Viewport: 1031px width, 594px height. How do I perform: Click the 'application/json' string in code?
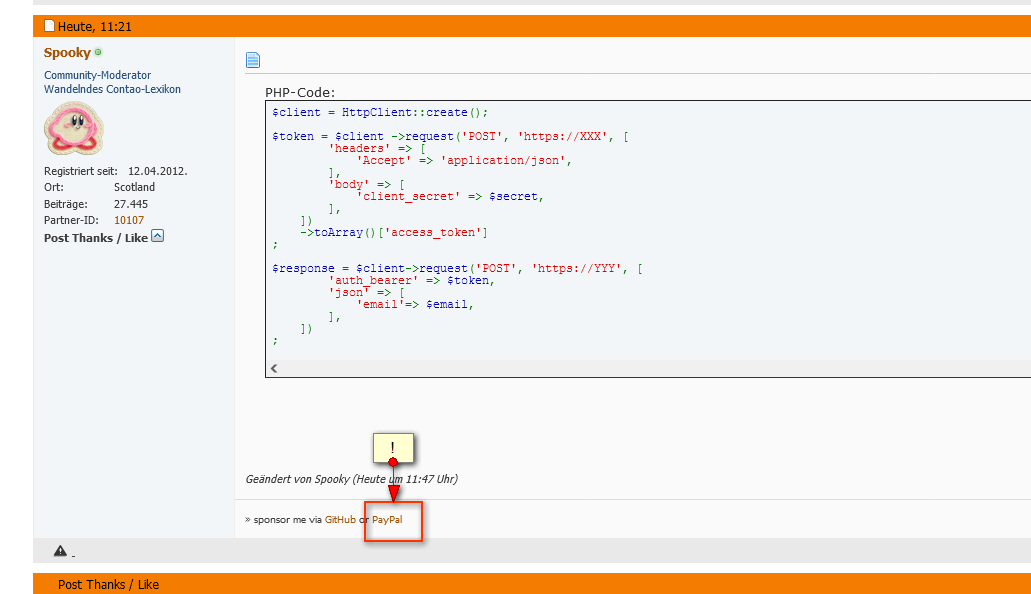(x=503, y=161)
